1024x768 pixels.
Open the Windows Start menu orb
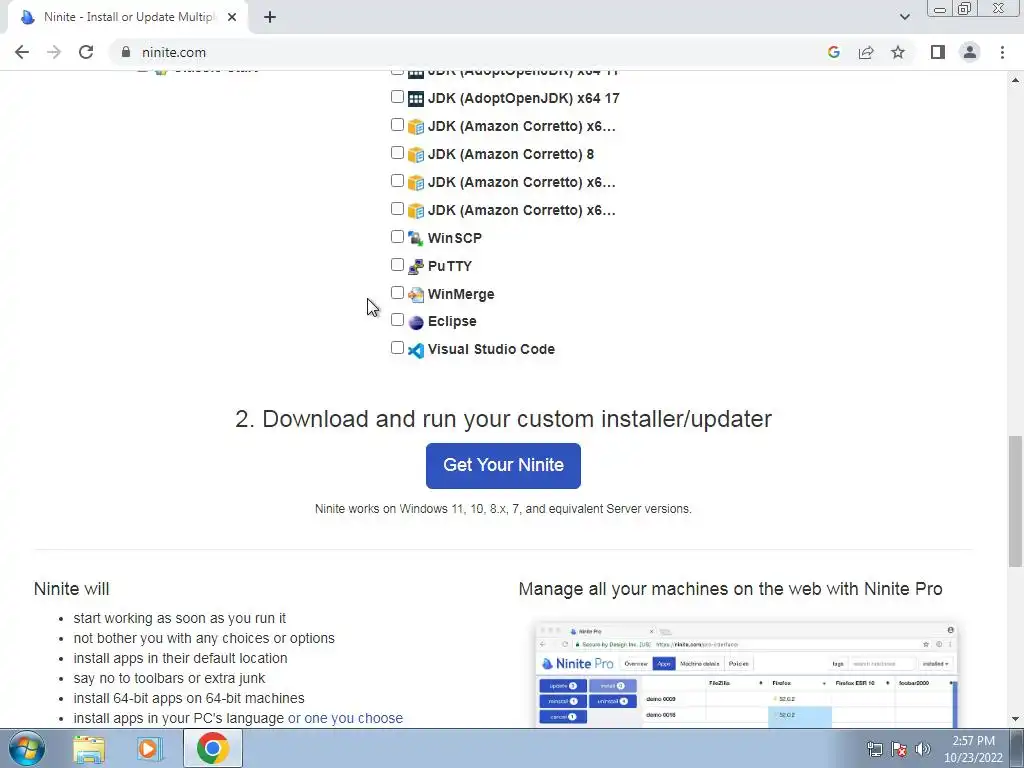pyautogui.click(x=26, y=748)
